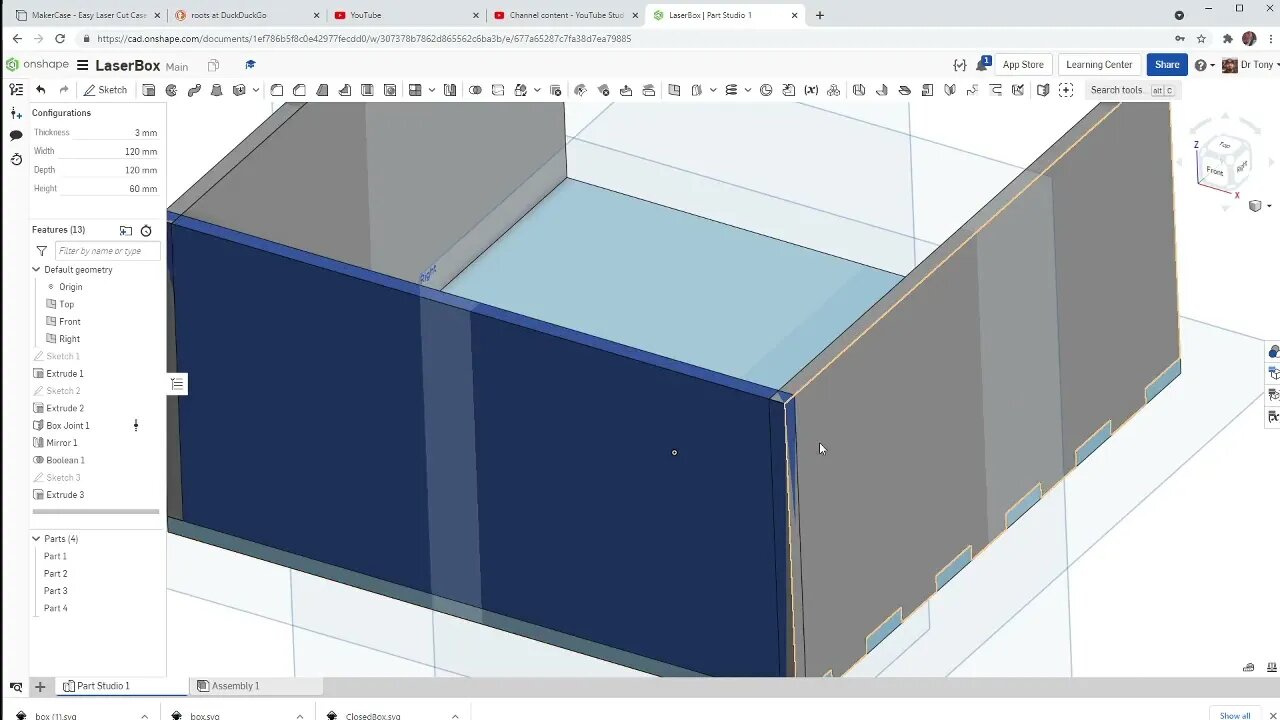Redo the last undone action
1280x720 pixels.
pos(63,90)
